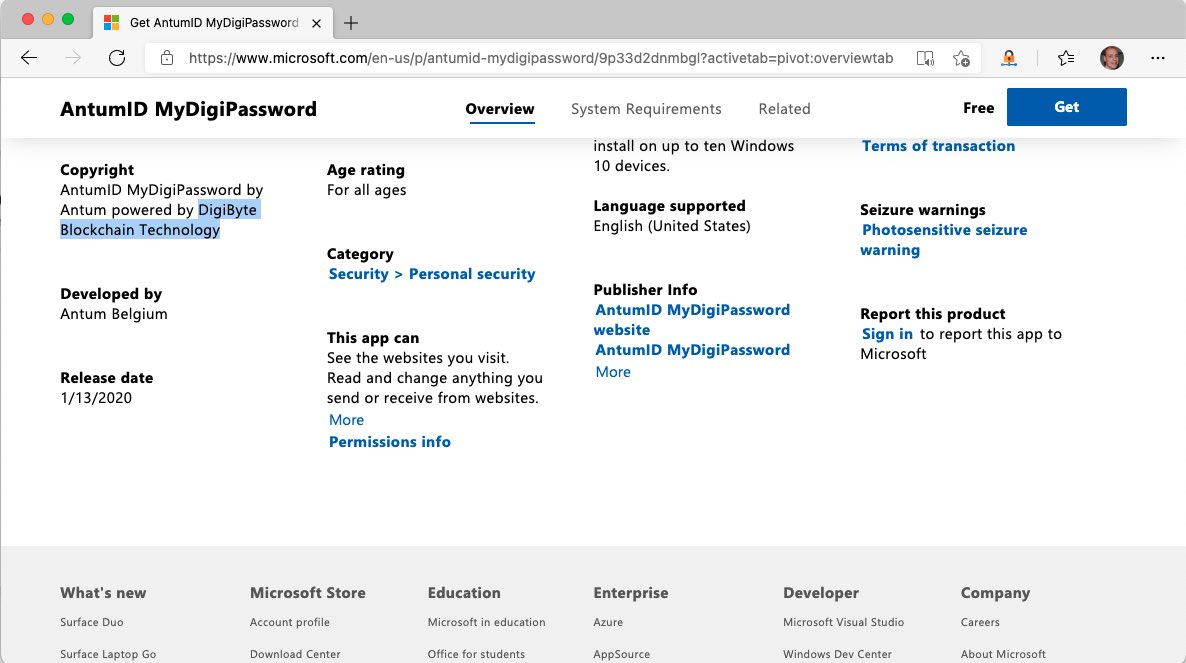Click the highlighted DigiByte text
The height and width of the screenshot is (663, 1186).
point(228,210)
